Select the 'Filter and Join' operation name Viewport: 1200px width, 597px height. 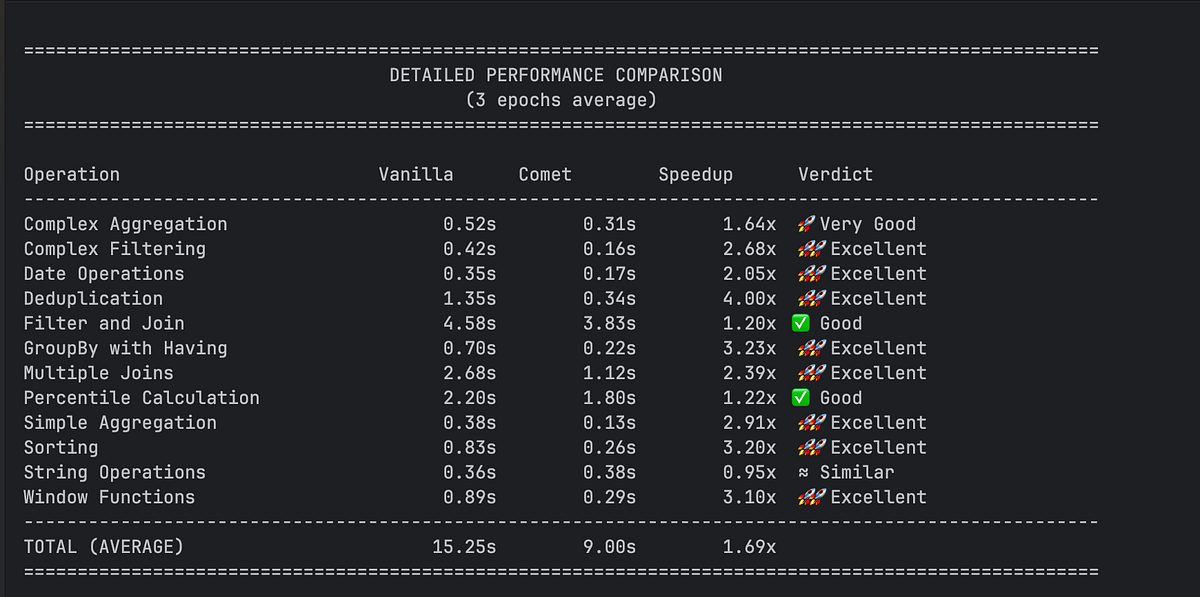pos(104,323)
